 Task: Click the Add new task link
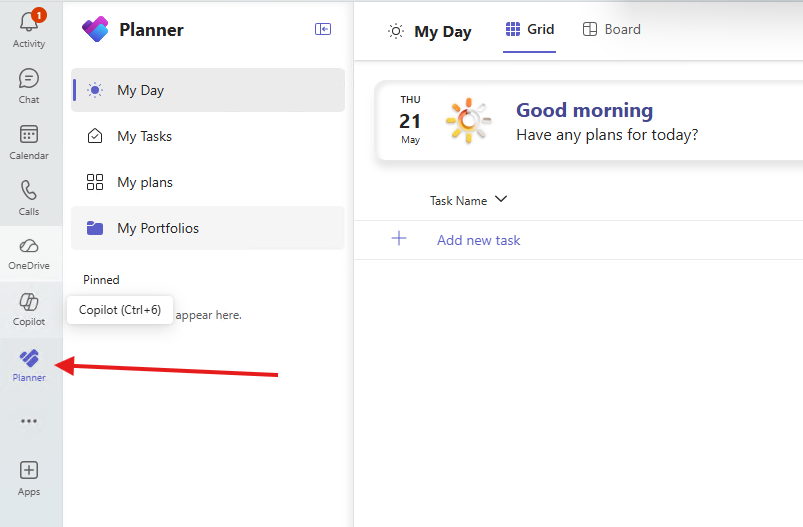[478, 240]
